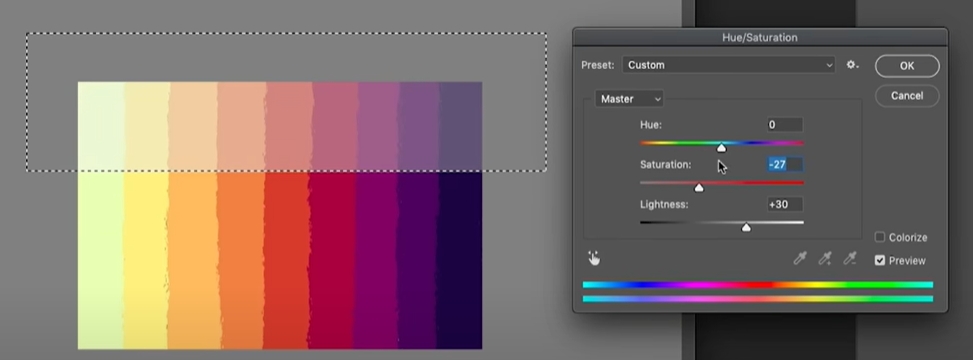Click the Hue label
The image size is (973, 360).
pyautogui.click(x=651, y=125)
